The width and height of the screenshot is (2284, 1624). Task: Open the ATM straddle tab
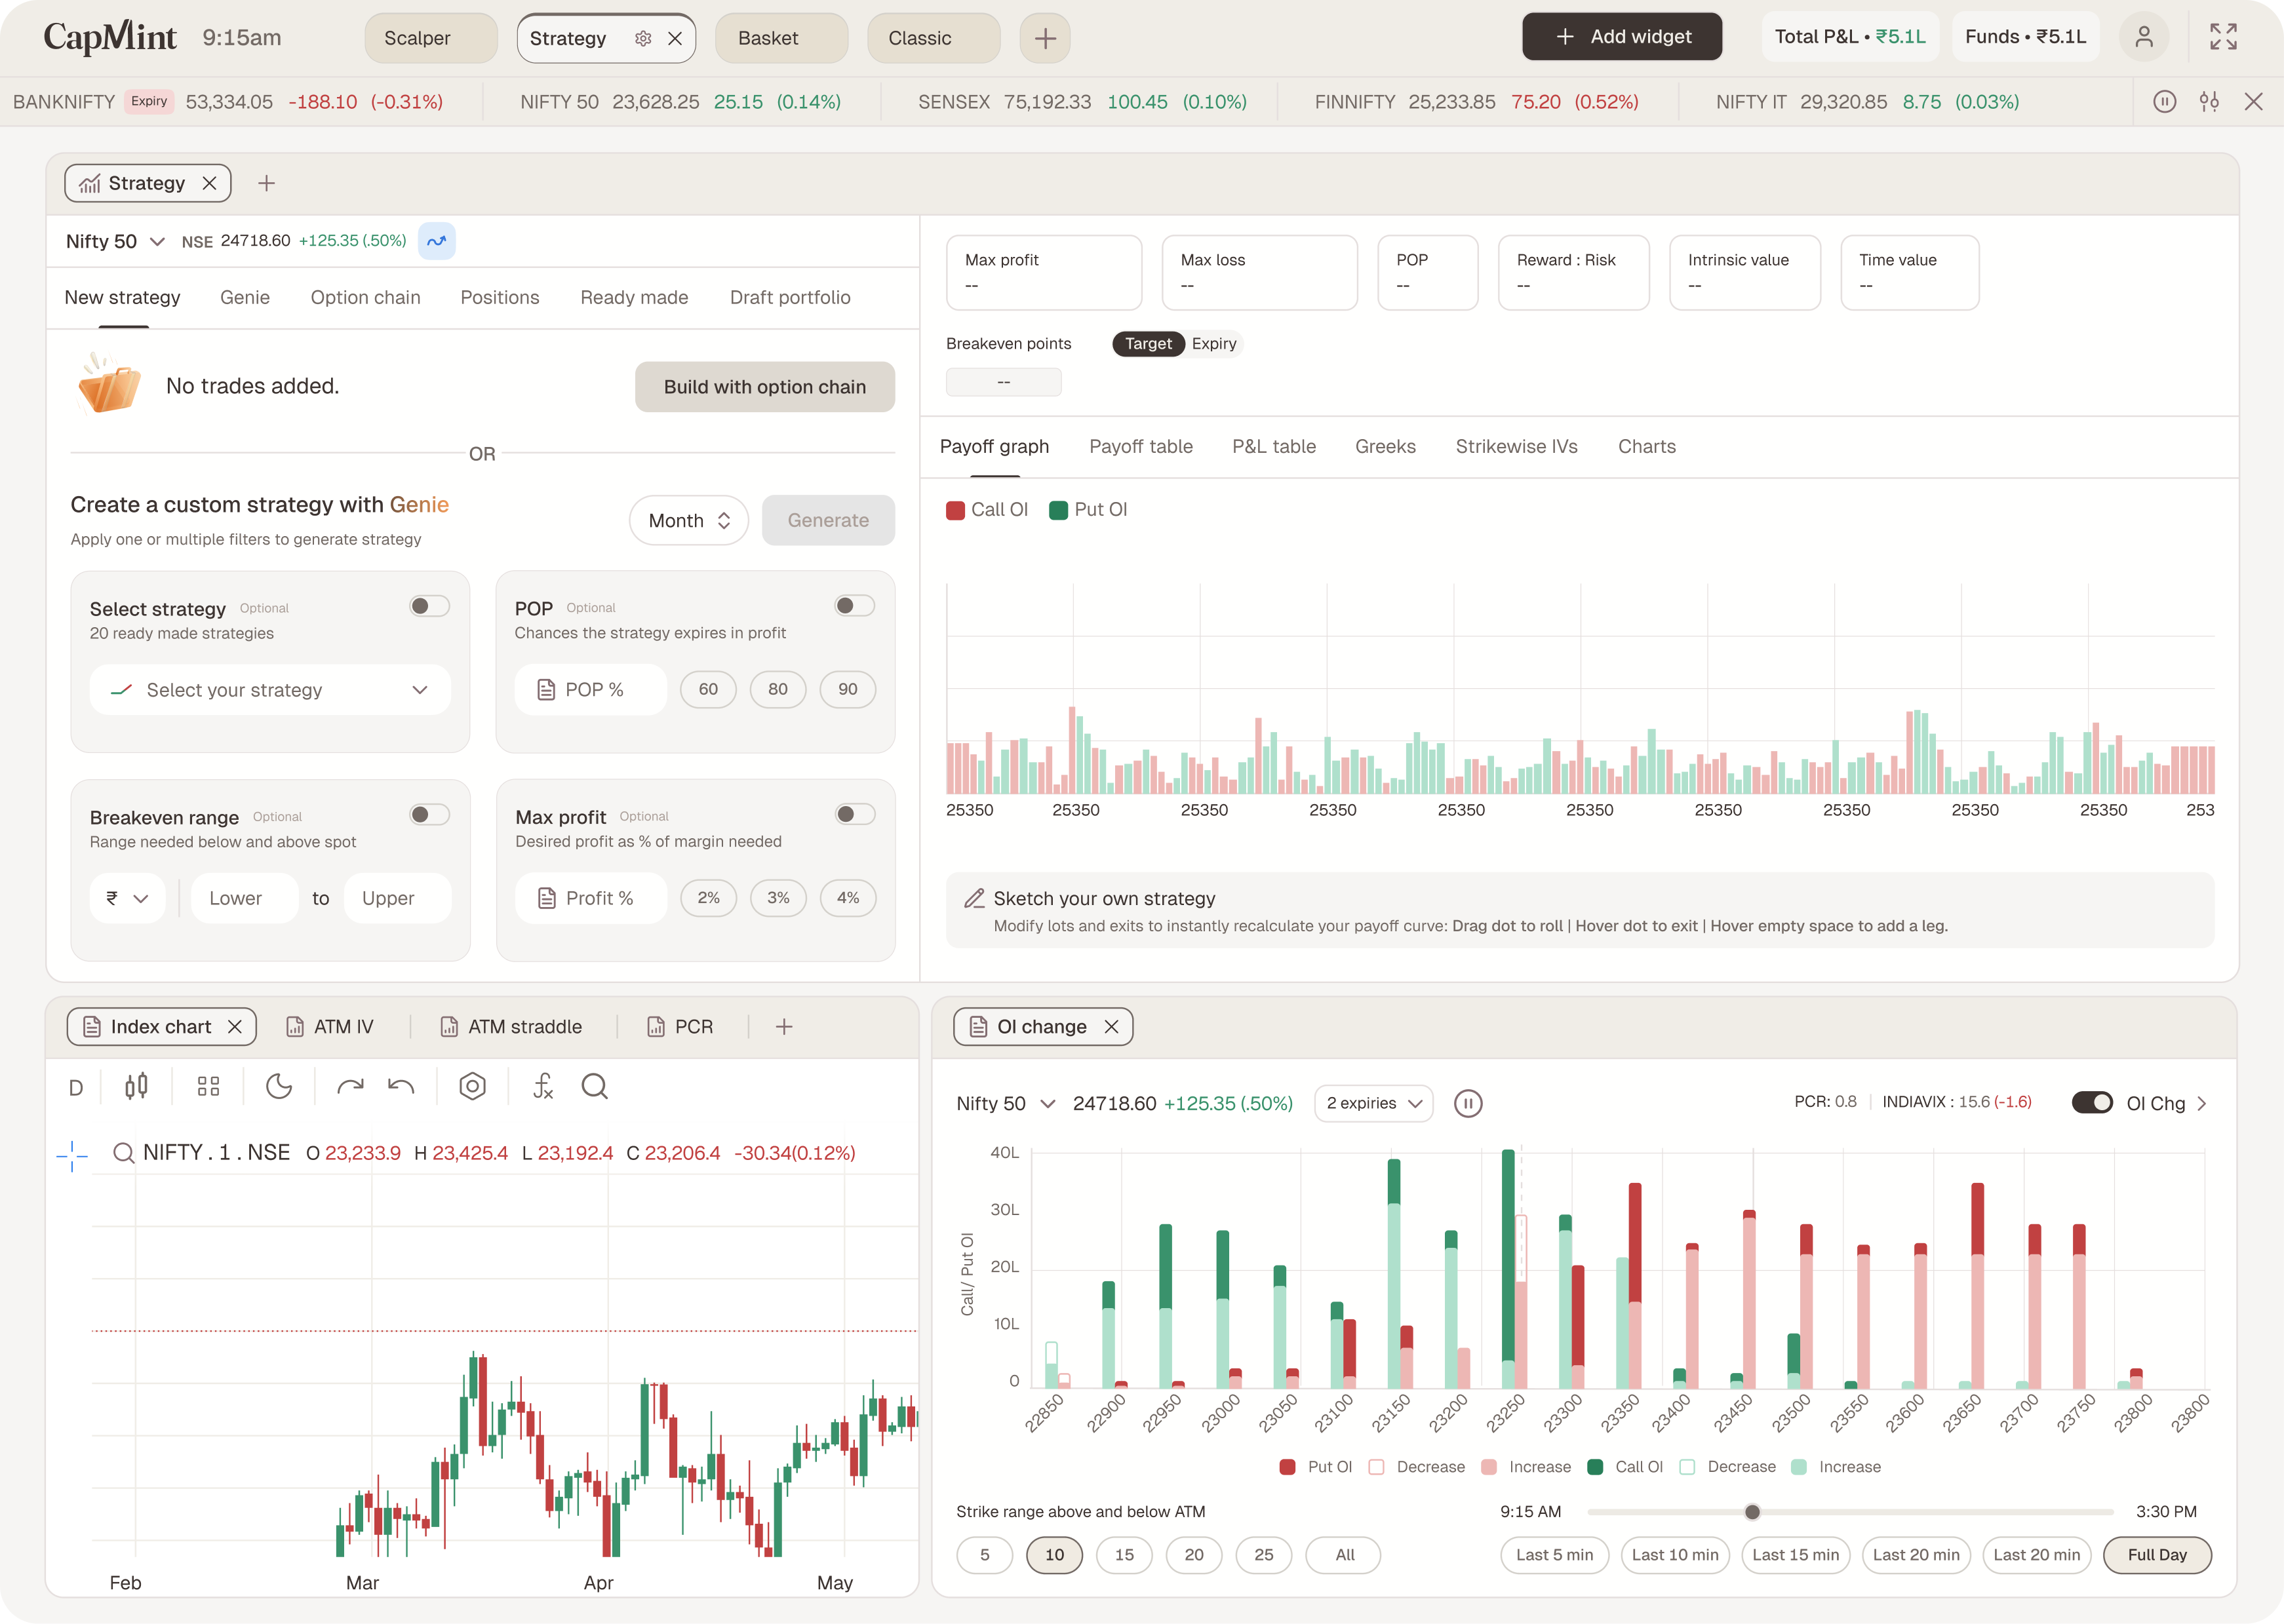click(511, 1027)
